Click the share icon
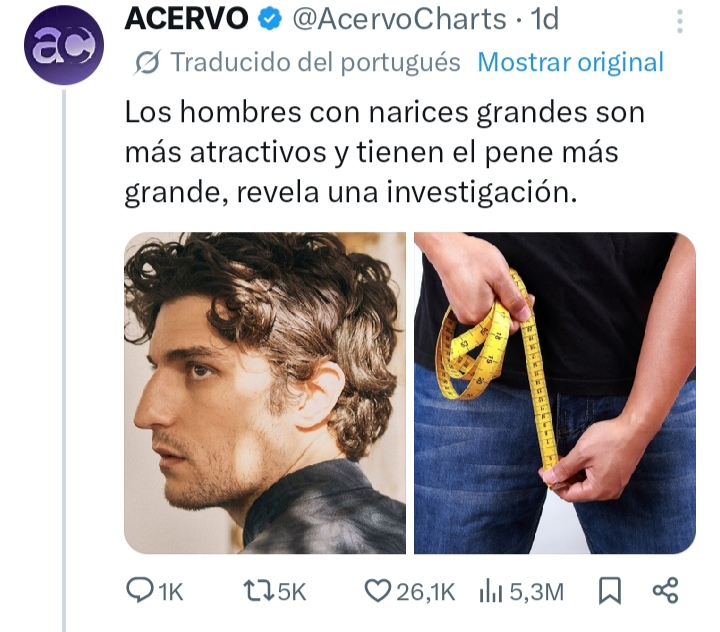This screenshot has width=720, height=632. tap(665, 590)
